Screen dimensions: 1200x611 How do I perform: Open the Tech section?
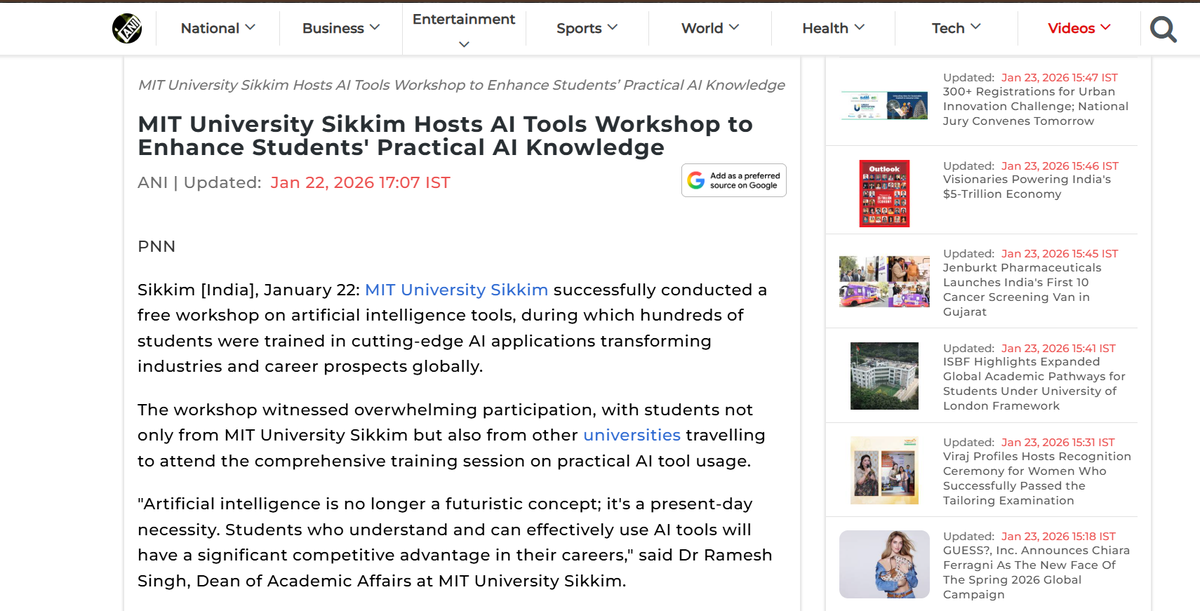pyautogui.click(x=948, y=28)
